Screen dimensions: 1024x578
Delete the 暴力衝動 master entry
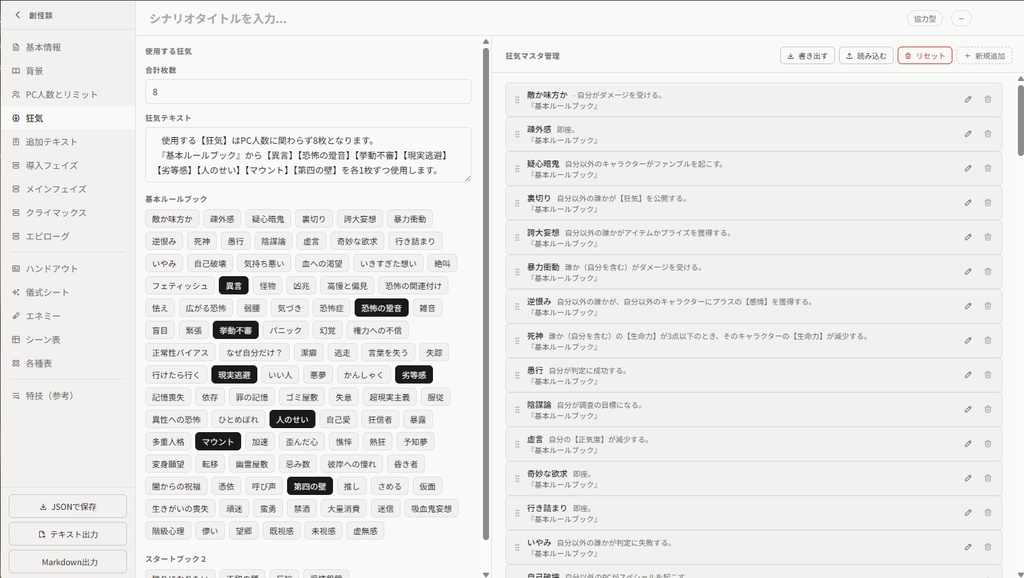(987, 272)
